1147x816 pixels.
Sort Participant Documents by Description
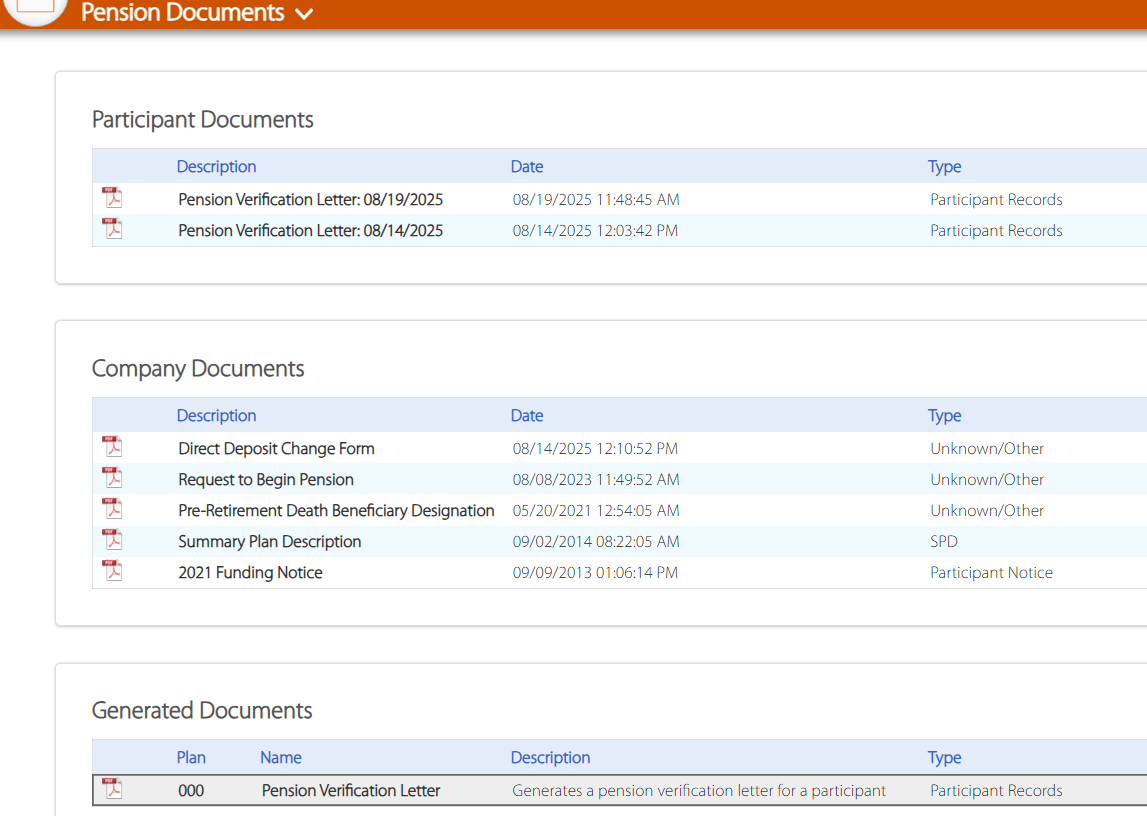(217, 167)
